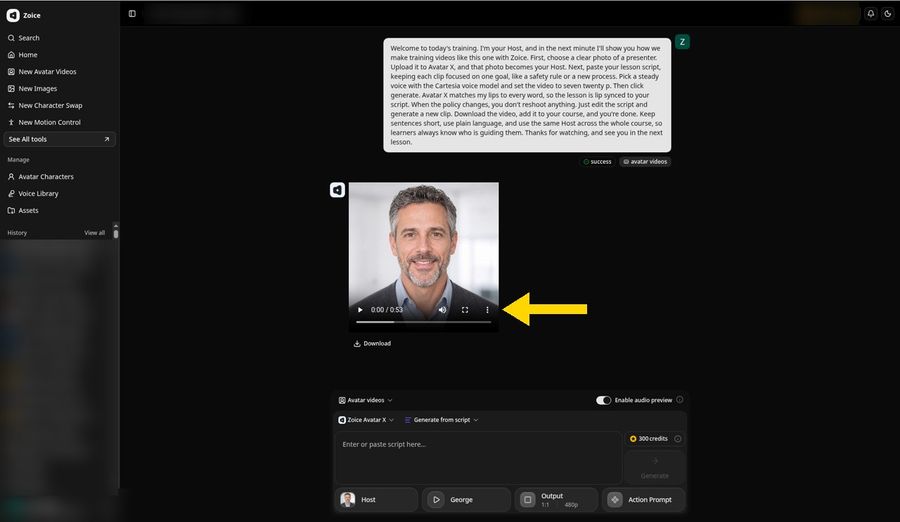Expand Zoice Avatar X model dropdown

pyautogui.click(x=366, y=420)
